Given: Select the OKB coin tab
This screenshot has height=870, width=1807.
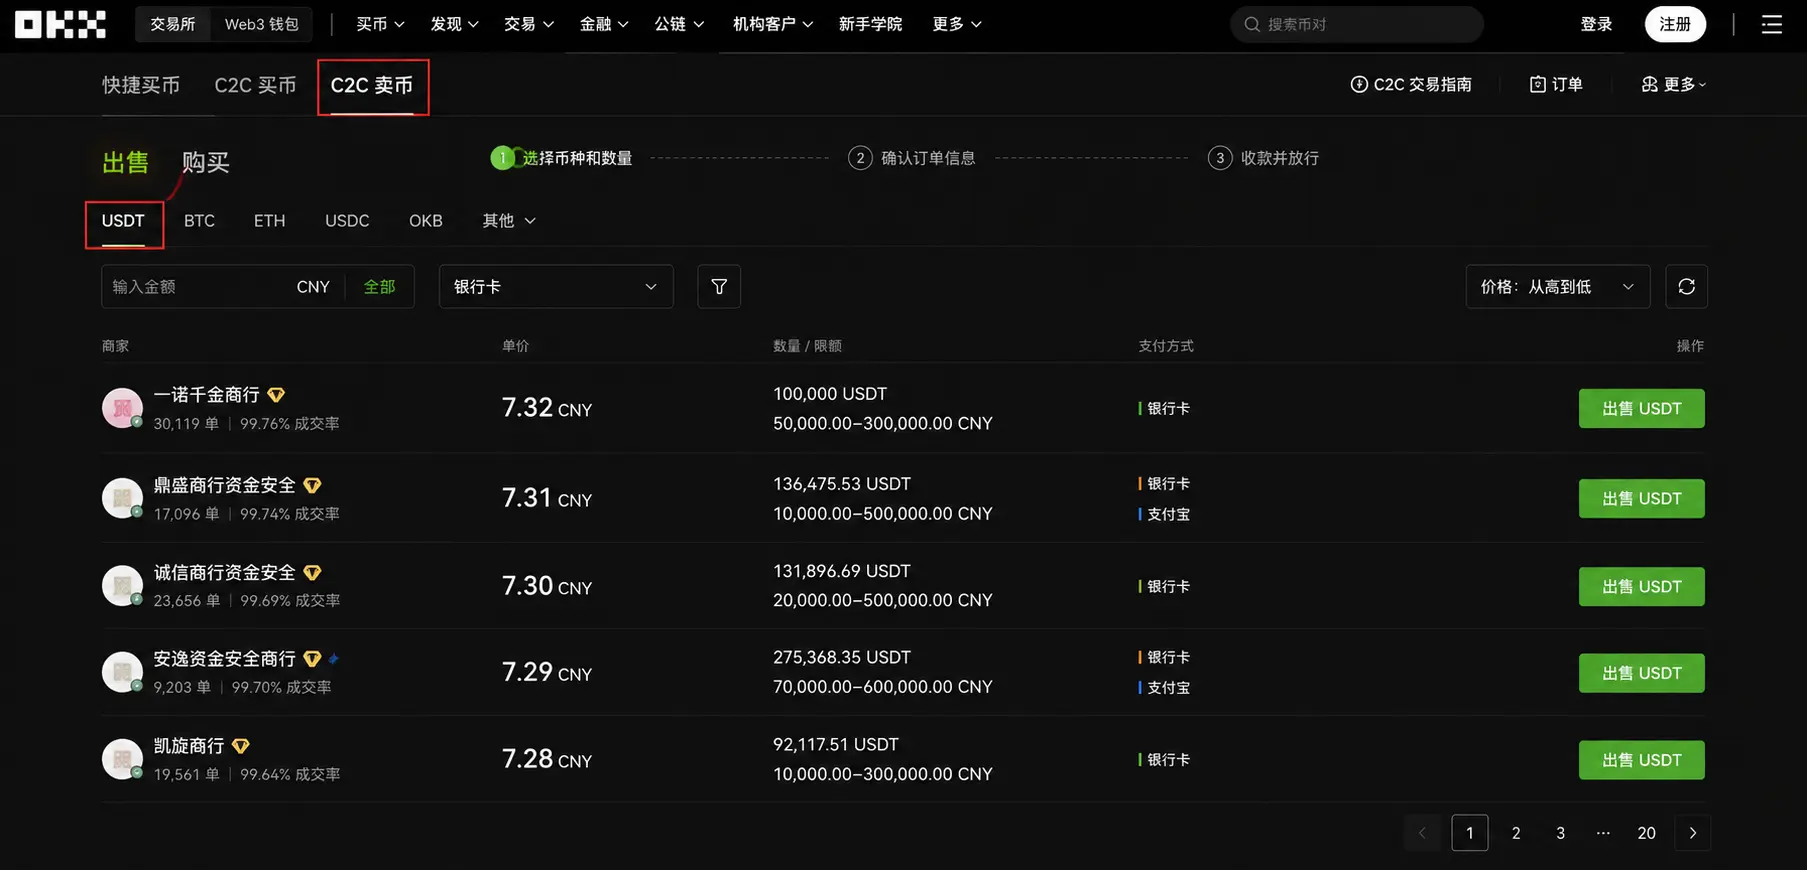Looking at the screenshot, I should 426,221.
